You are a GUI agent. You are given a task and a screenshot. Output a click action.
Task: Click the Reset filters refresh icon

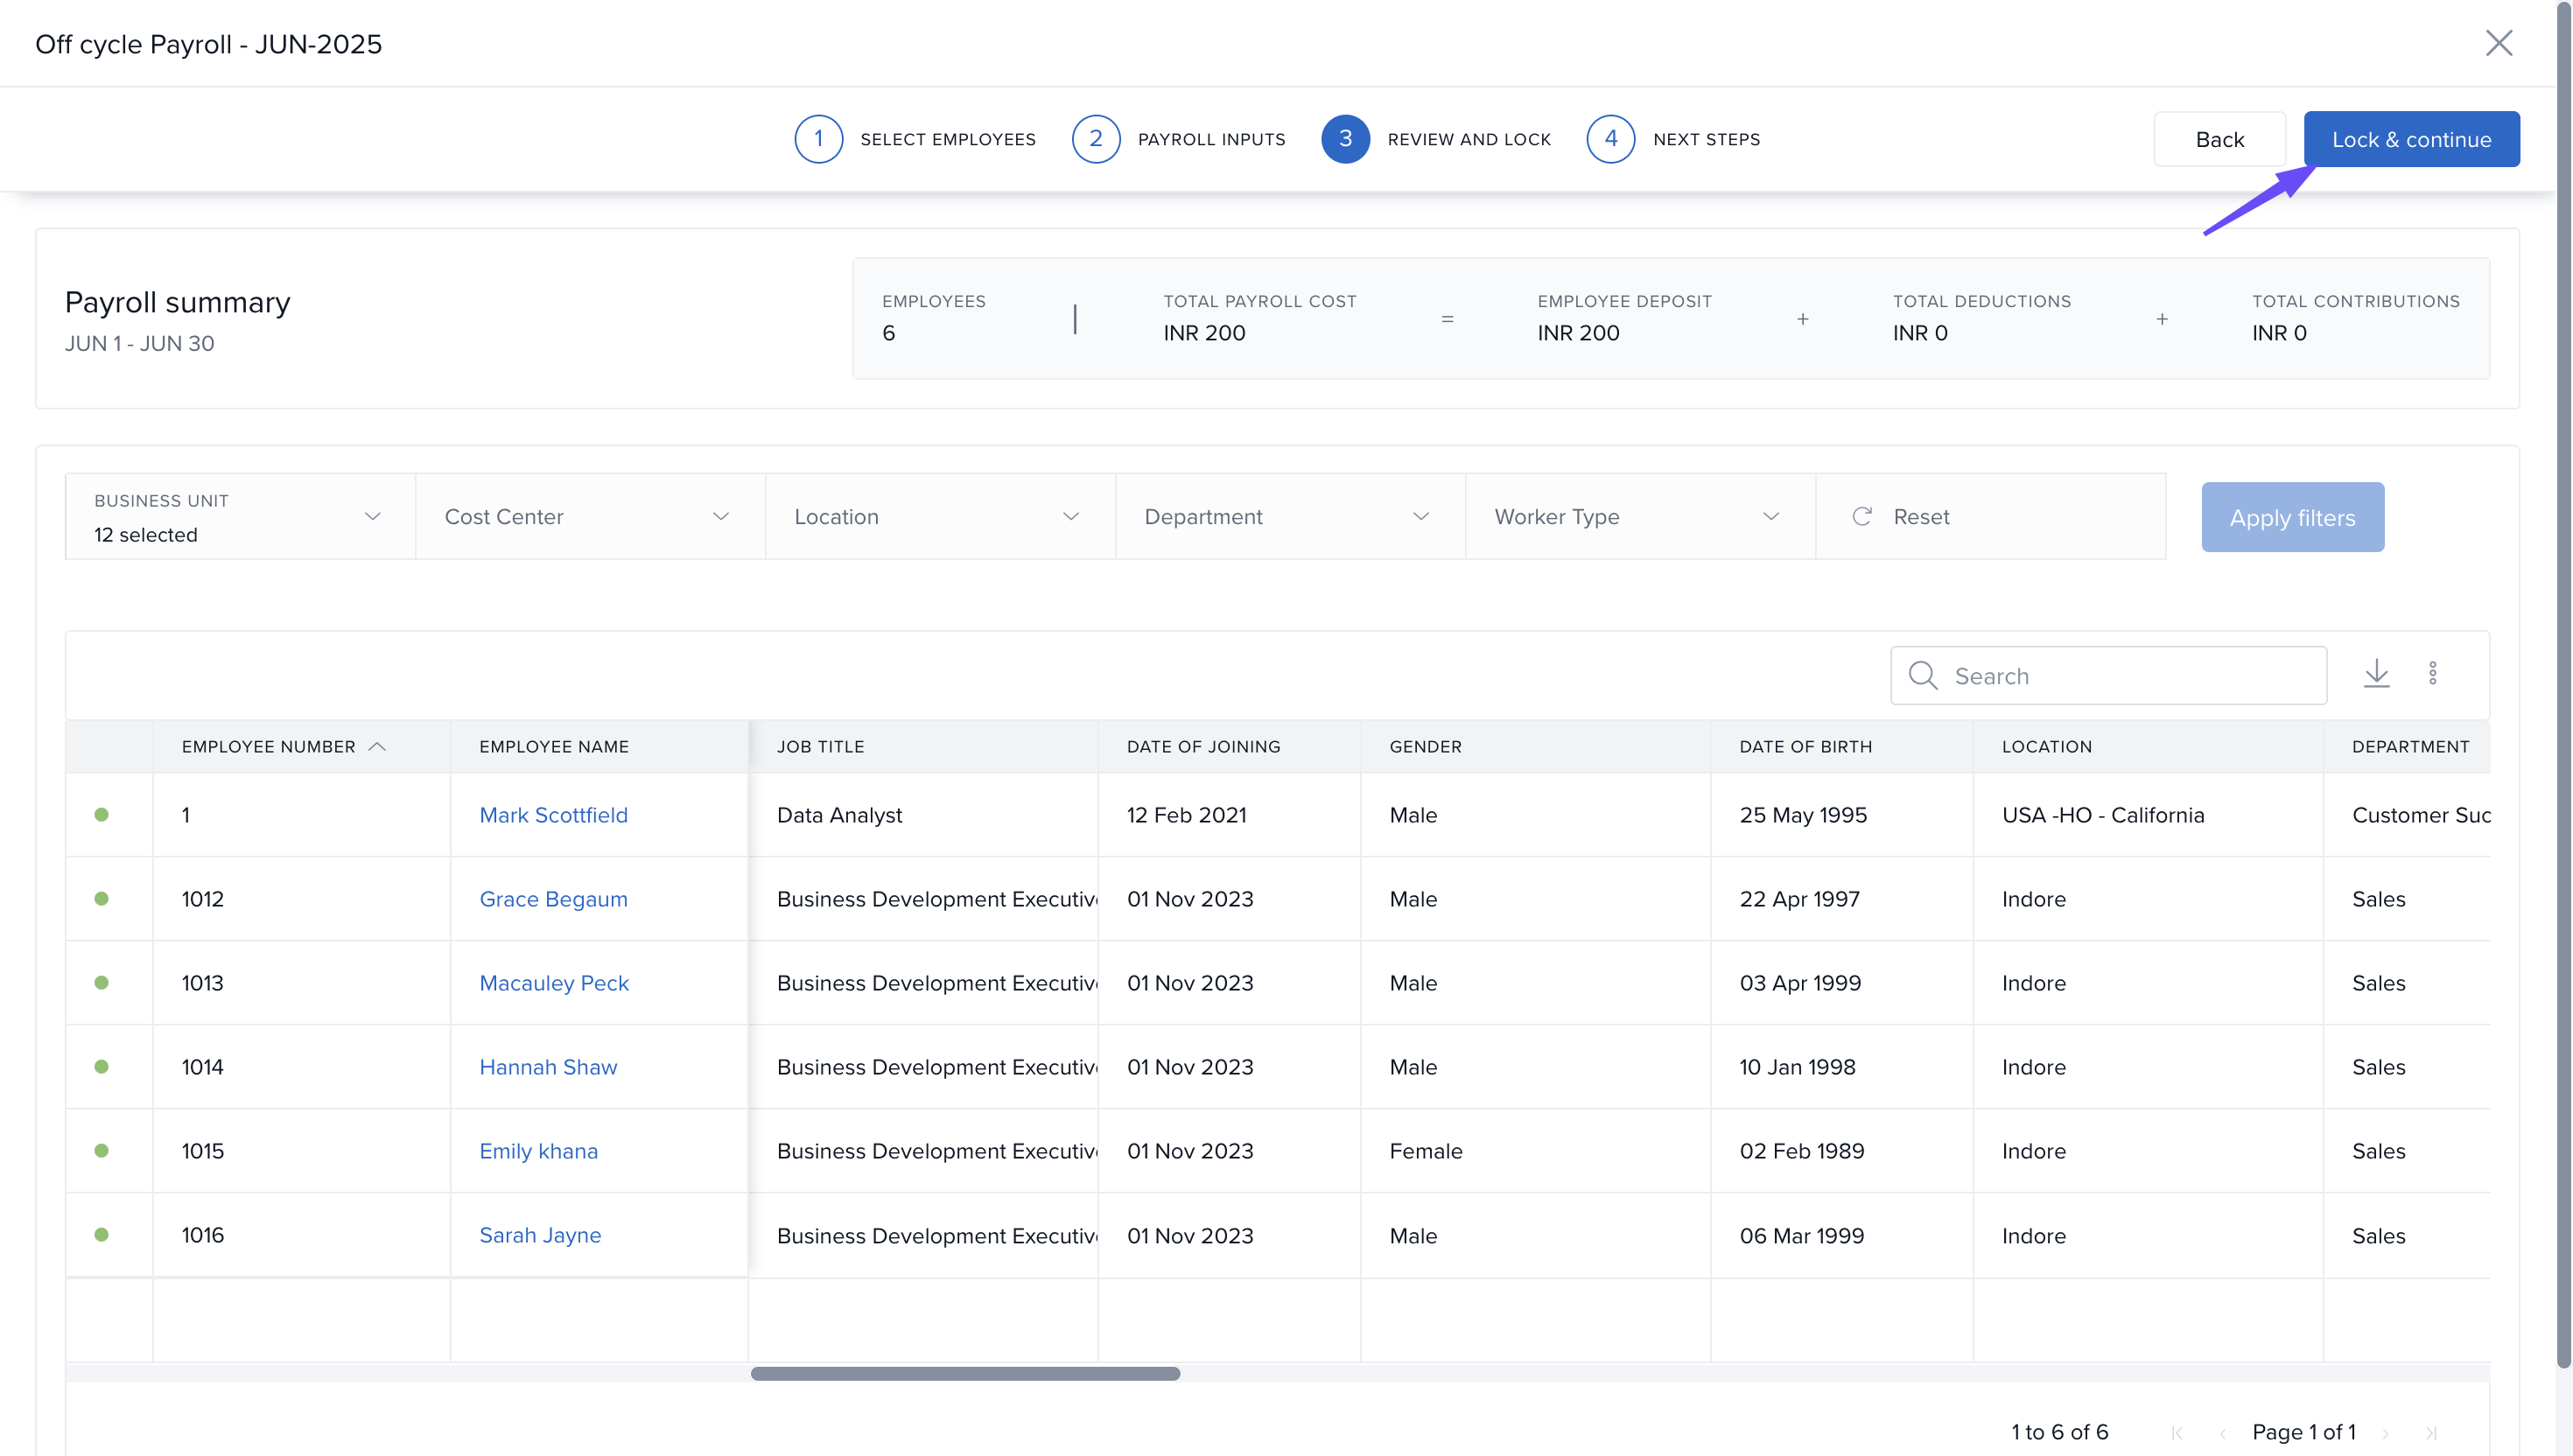point(1861,516)
